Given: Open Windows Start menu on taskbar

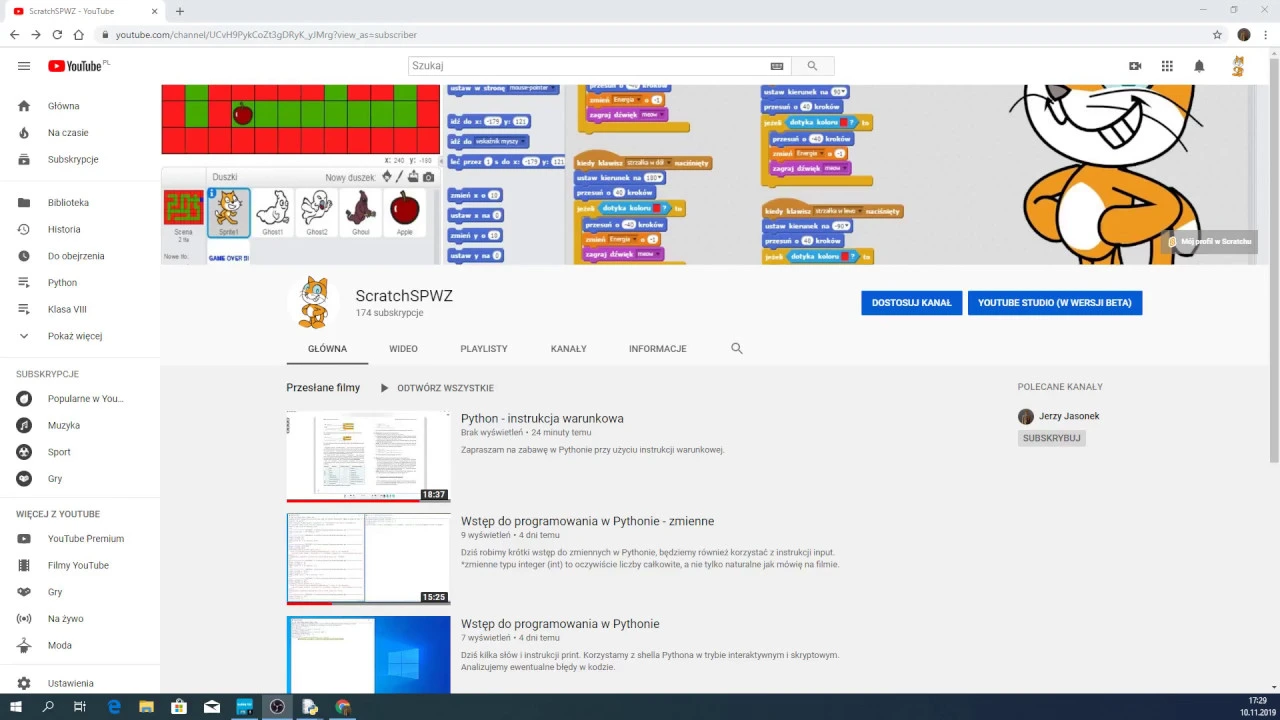Looking at the screenshot, I should [16, 707].
